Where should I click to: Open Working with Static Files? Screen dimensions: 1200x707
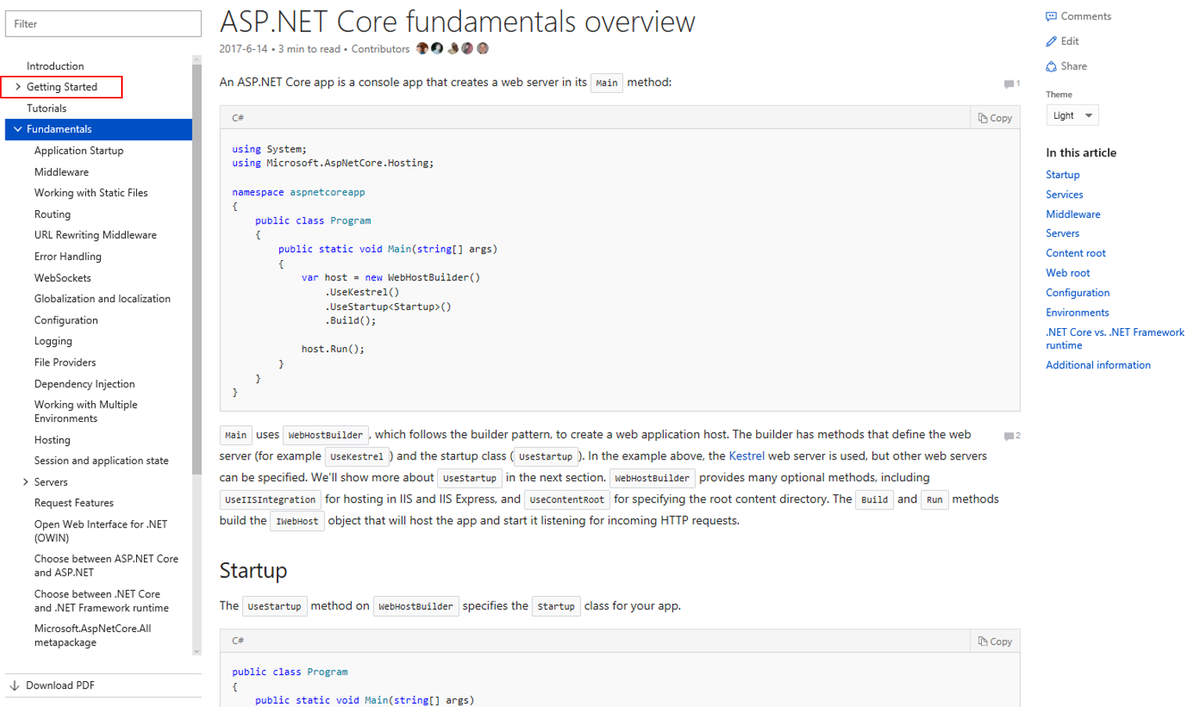click(x=91, y=193)
